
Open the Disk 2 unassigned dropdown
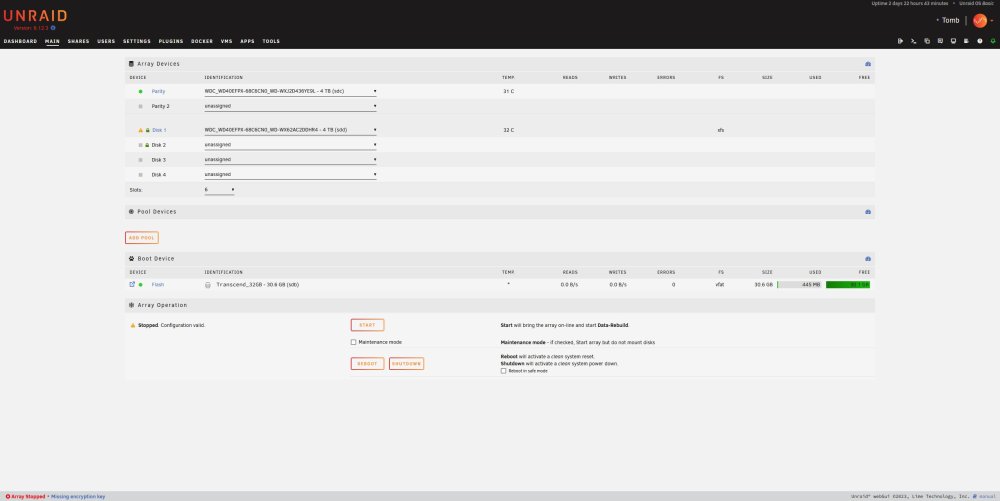[x=290, y=145]
